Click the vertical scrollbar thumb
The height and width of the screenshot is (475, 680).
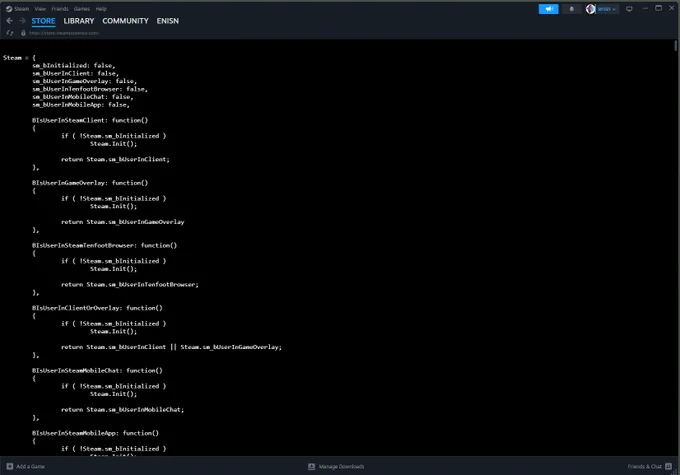[676, 46]
